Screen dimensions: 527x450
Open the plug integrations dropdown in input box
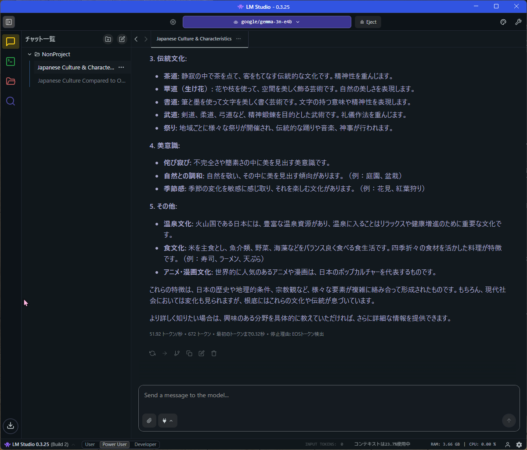[167, 421]
